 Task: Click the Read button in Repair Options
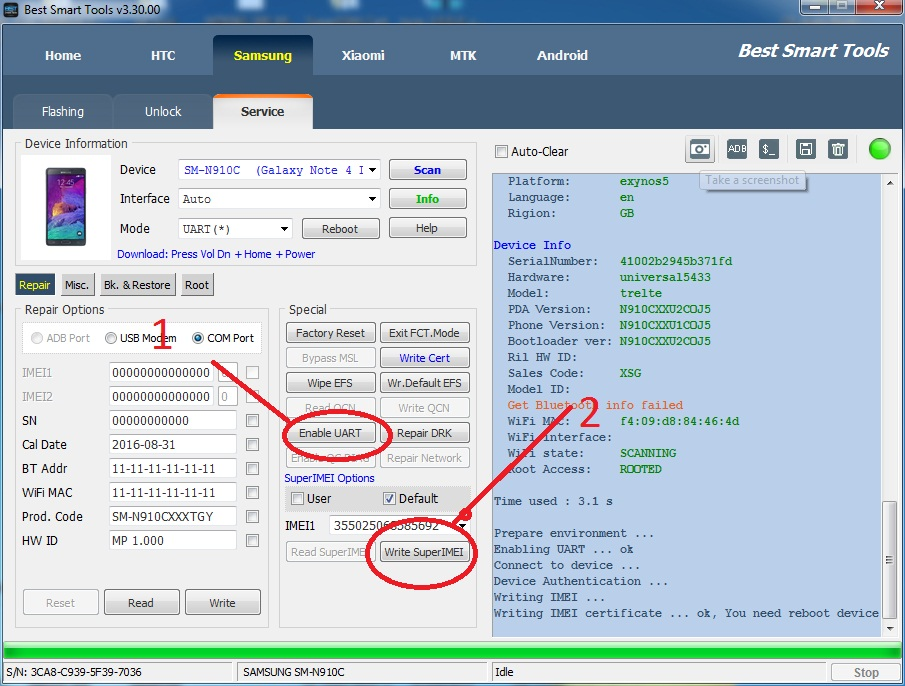coord(141,603)
